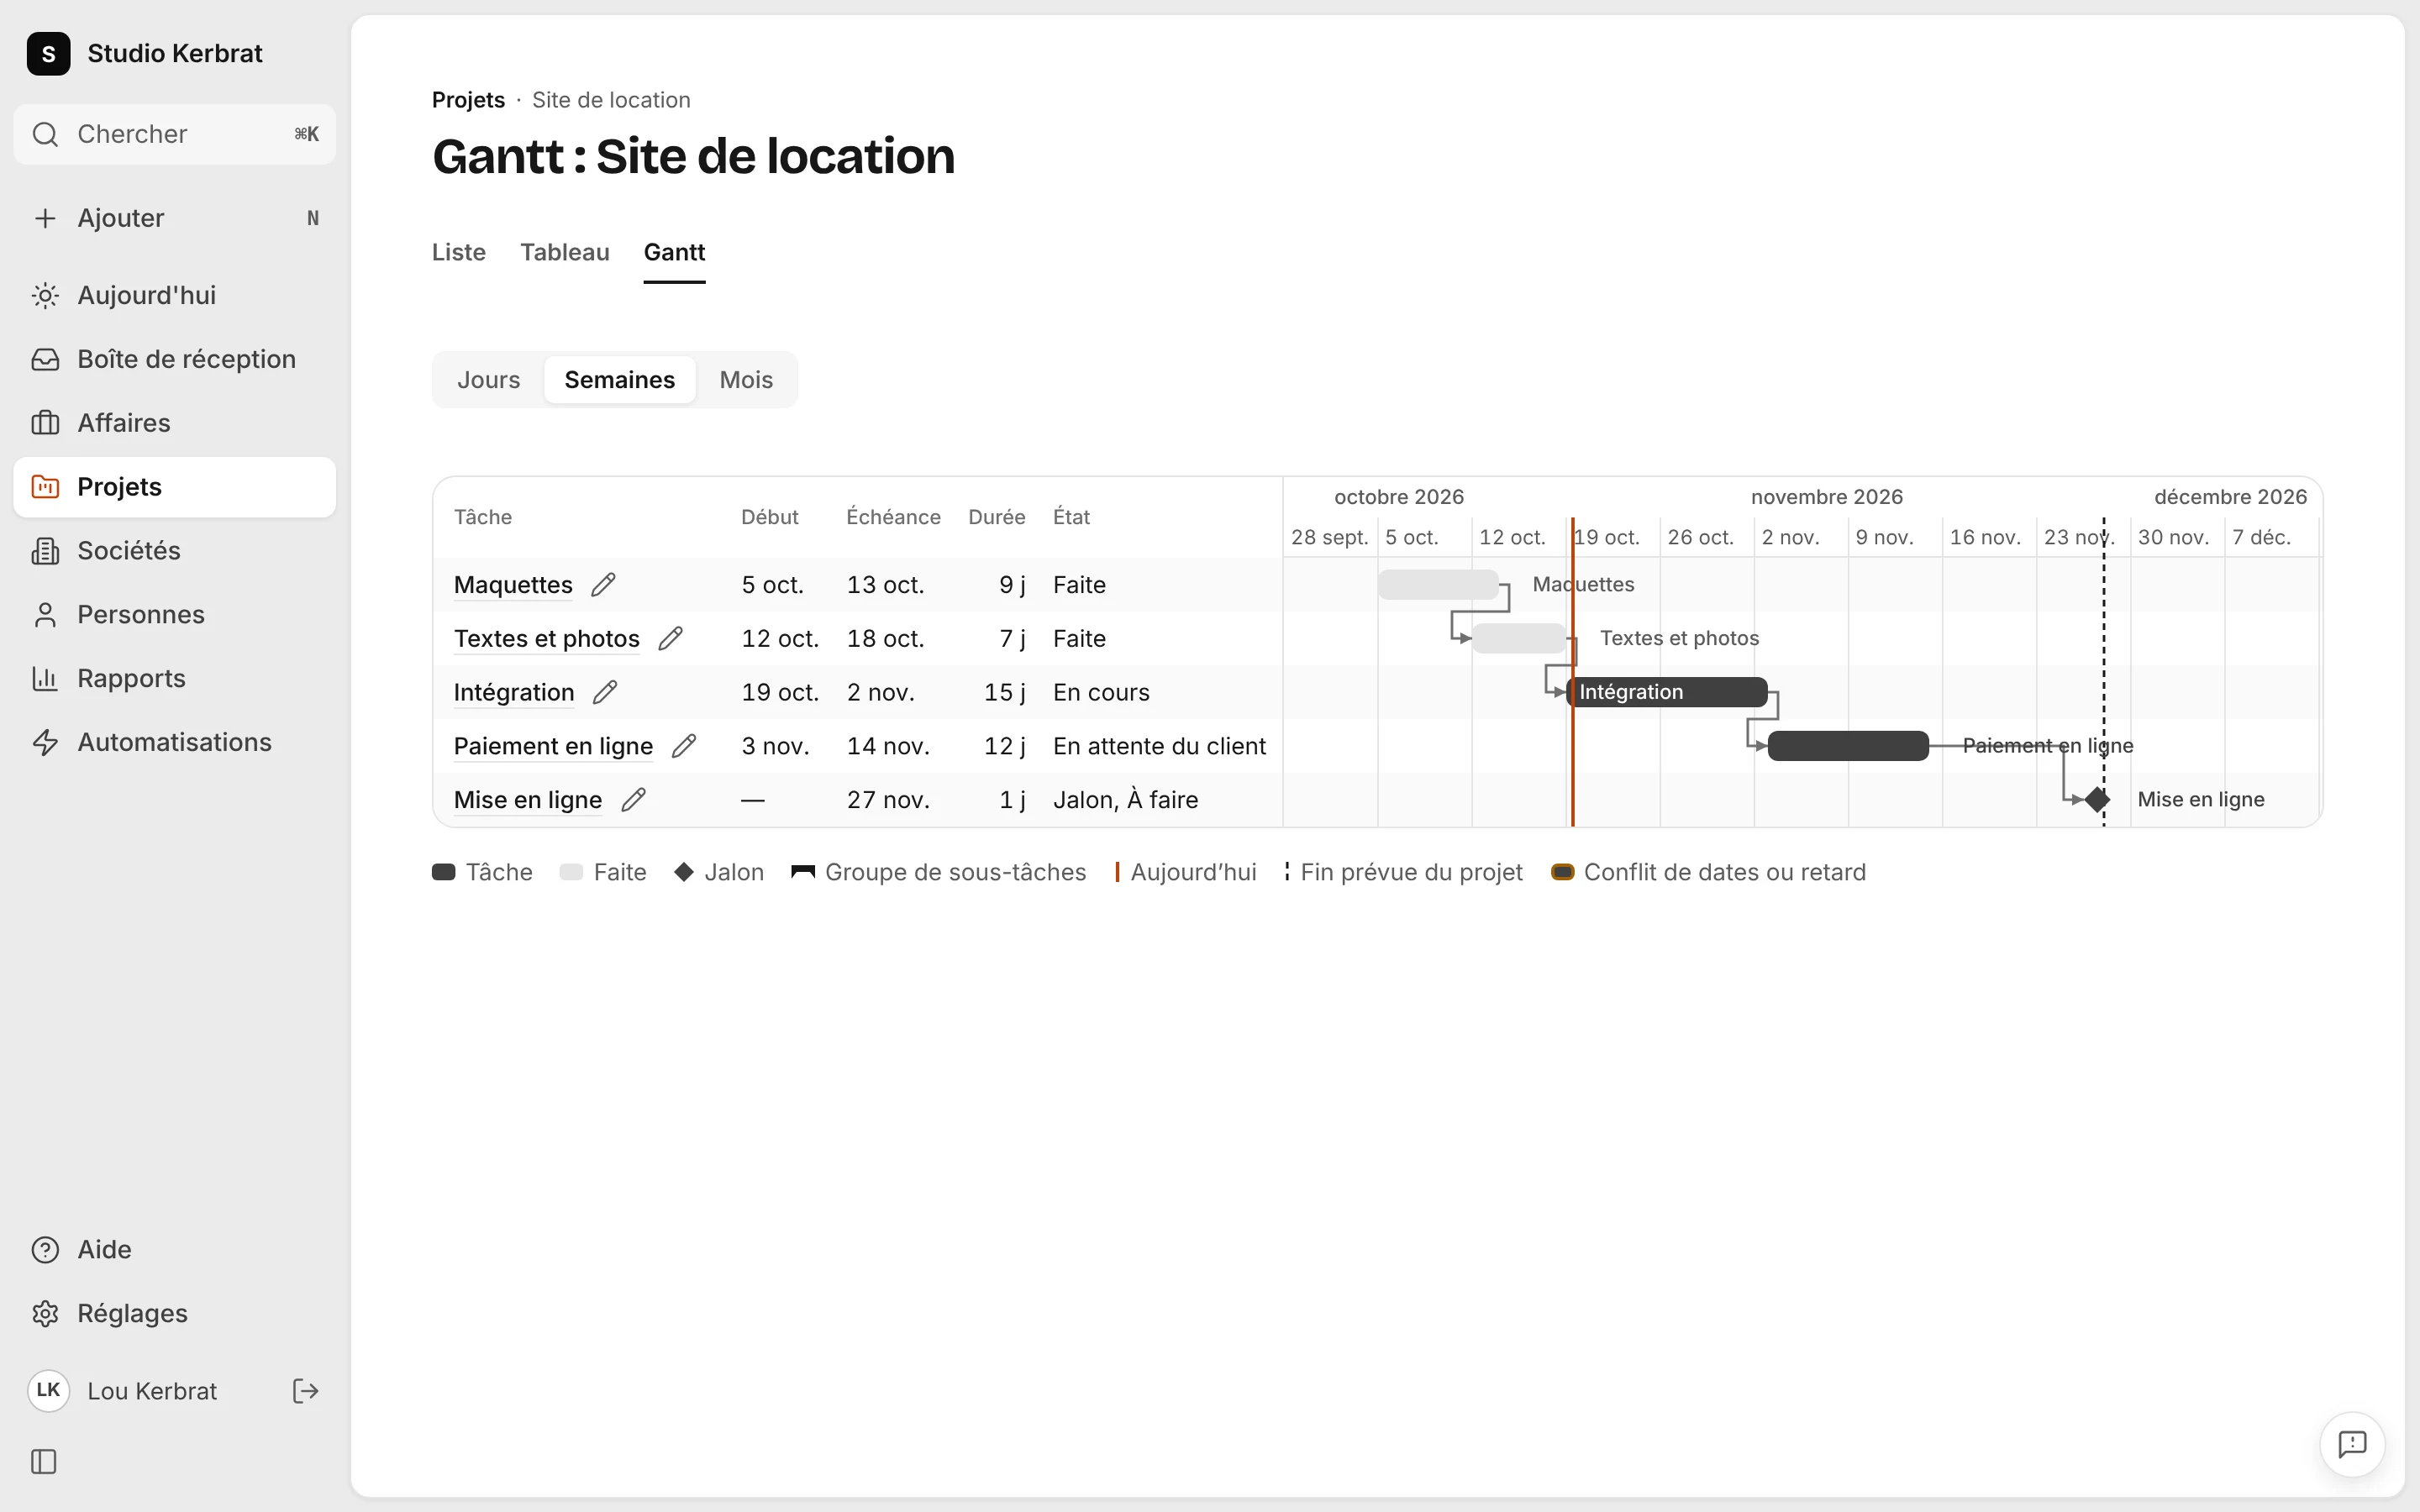The height and width of the screenshot is (1512, 2420).
Task: Click the 'En attente du client' status cell
Action: [1159, 746]
